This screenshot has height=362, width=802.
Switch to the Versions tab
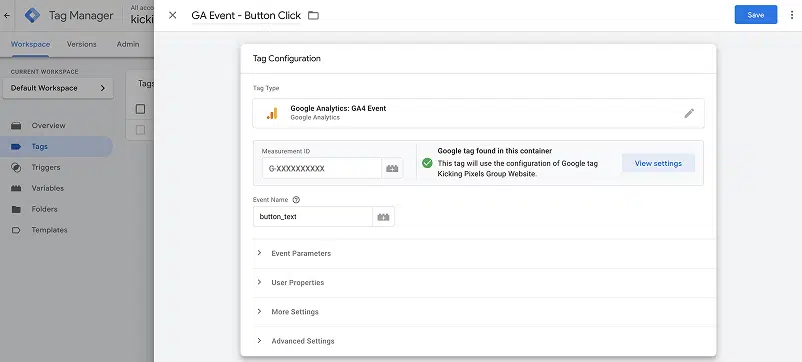[x=81, y=44]
